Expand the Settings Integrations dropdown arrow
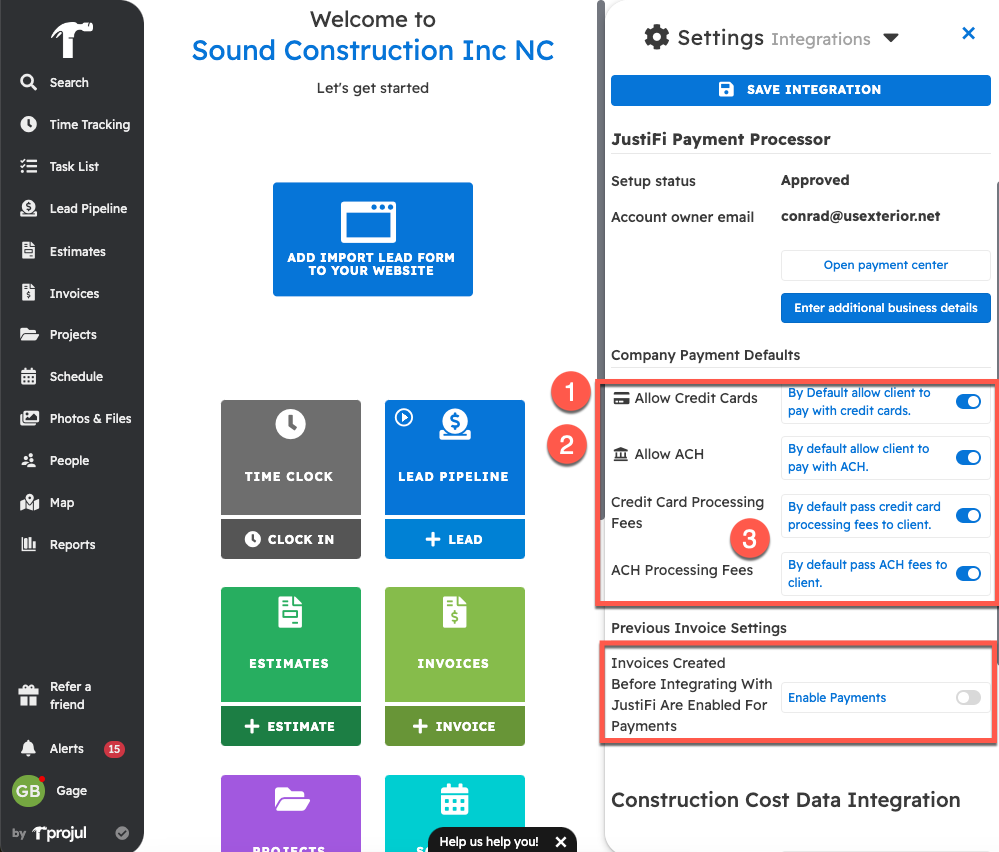The height and width of the screenshot is (852, 999). tap(891, 39)
